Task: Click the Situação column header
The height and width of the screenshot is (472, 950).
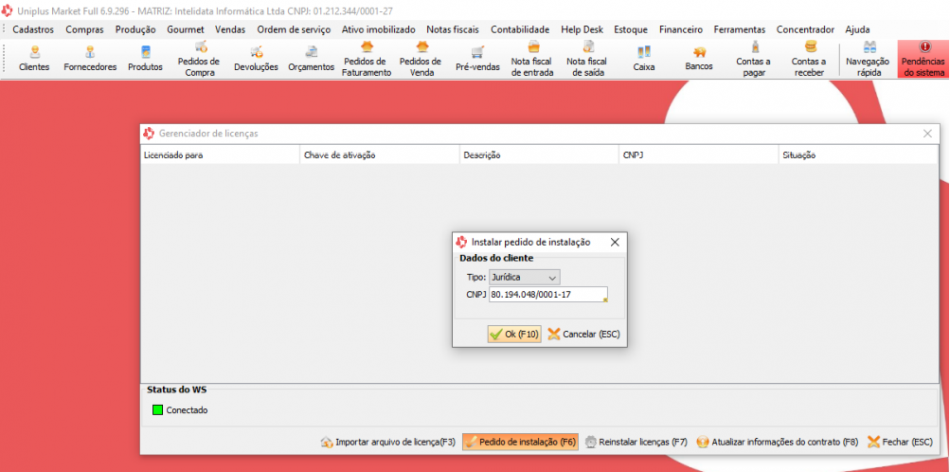Action: tap(859, 155)
